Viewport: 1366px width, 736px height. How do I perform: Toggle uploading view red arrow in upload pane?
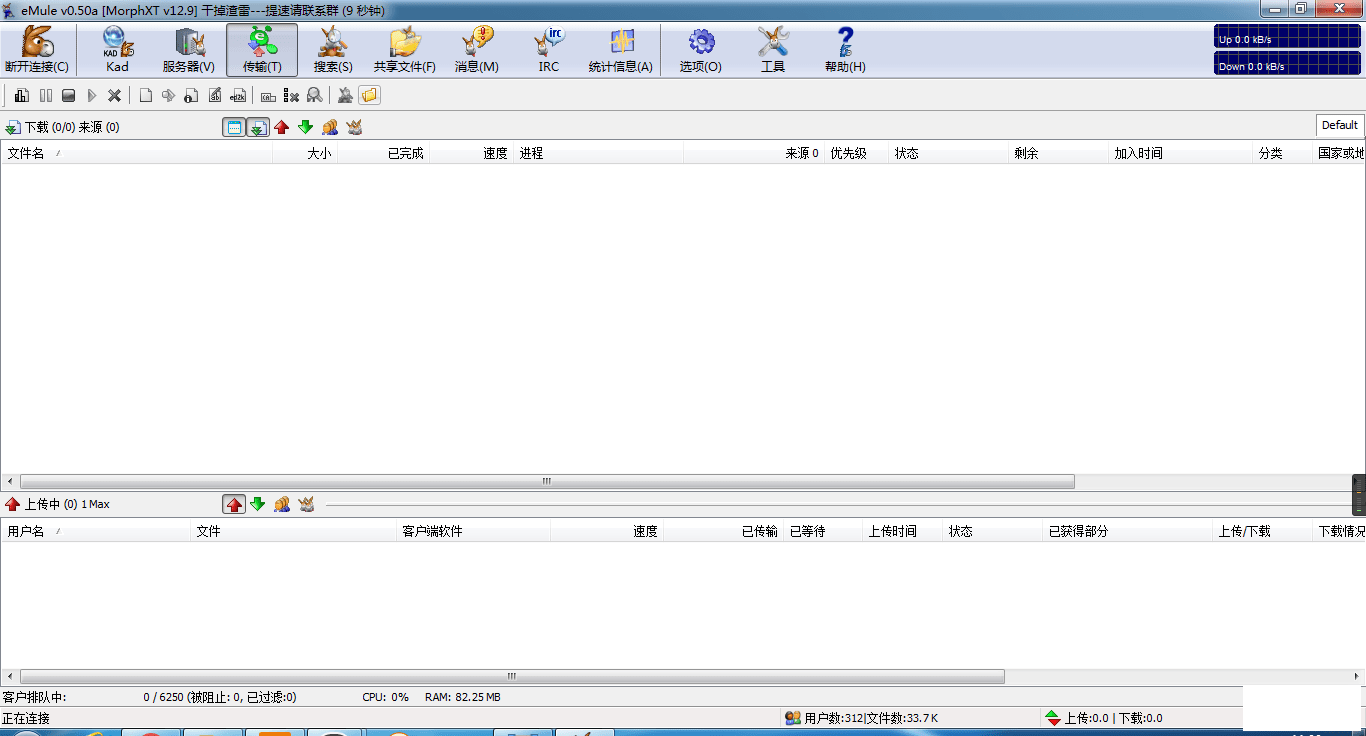coord(234,504)
